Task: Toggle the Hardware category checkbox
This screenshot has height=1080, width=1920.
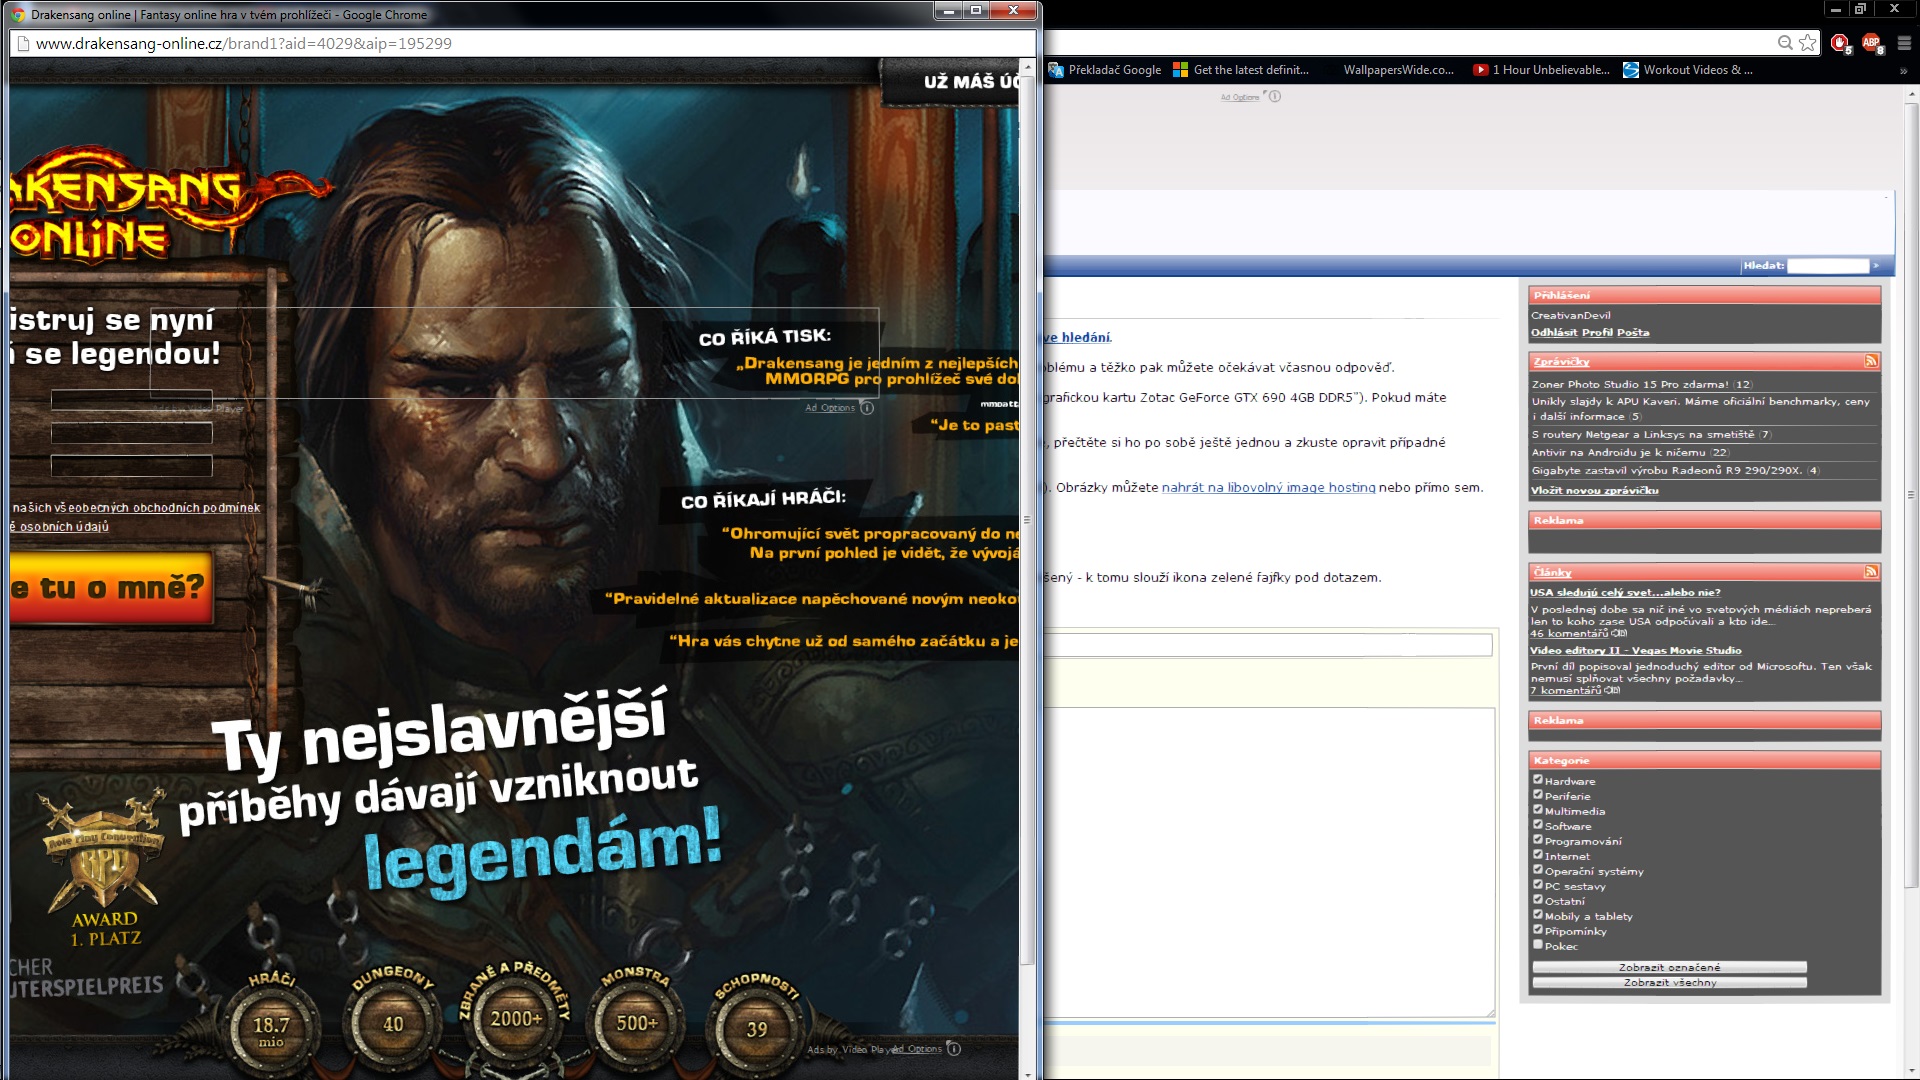Action: pos(1538,780)
